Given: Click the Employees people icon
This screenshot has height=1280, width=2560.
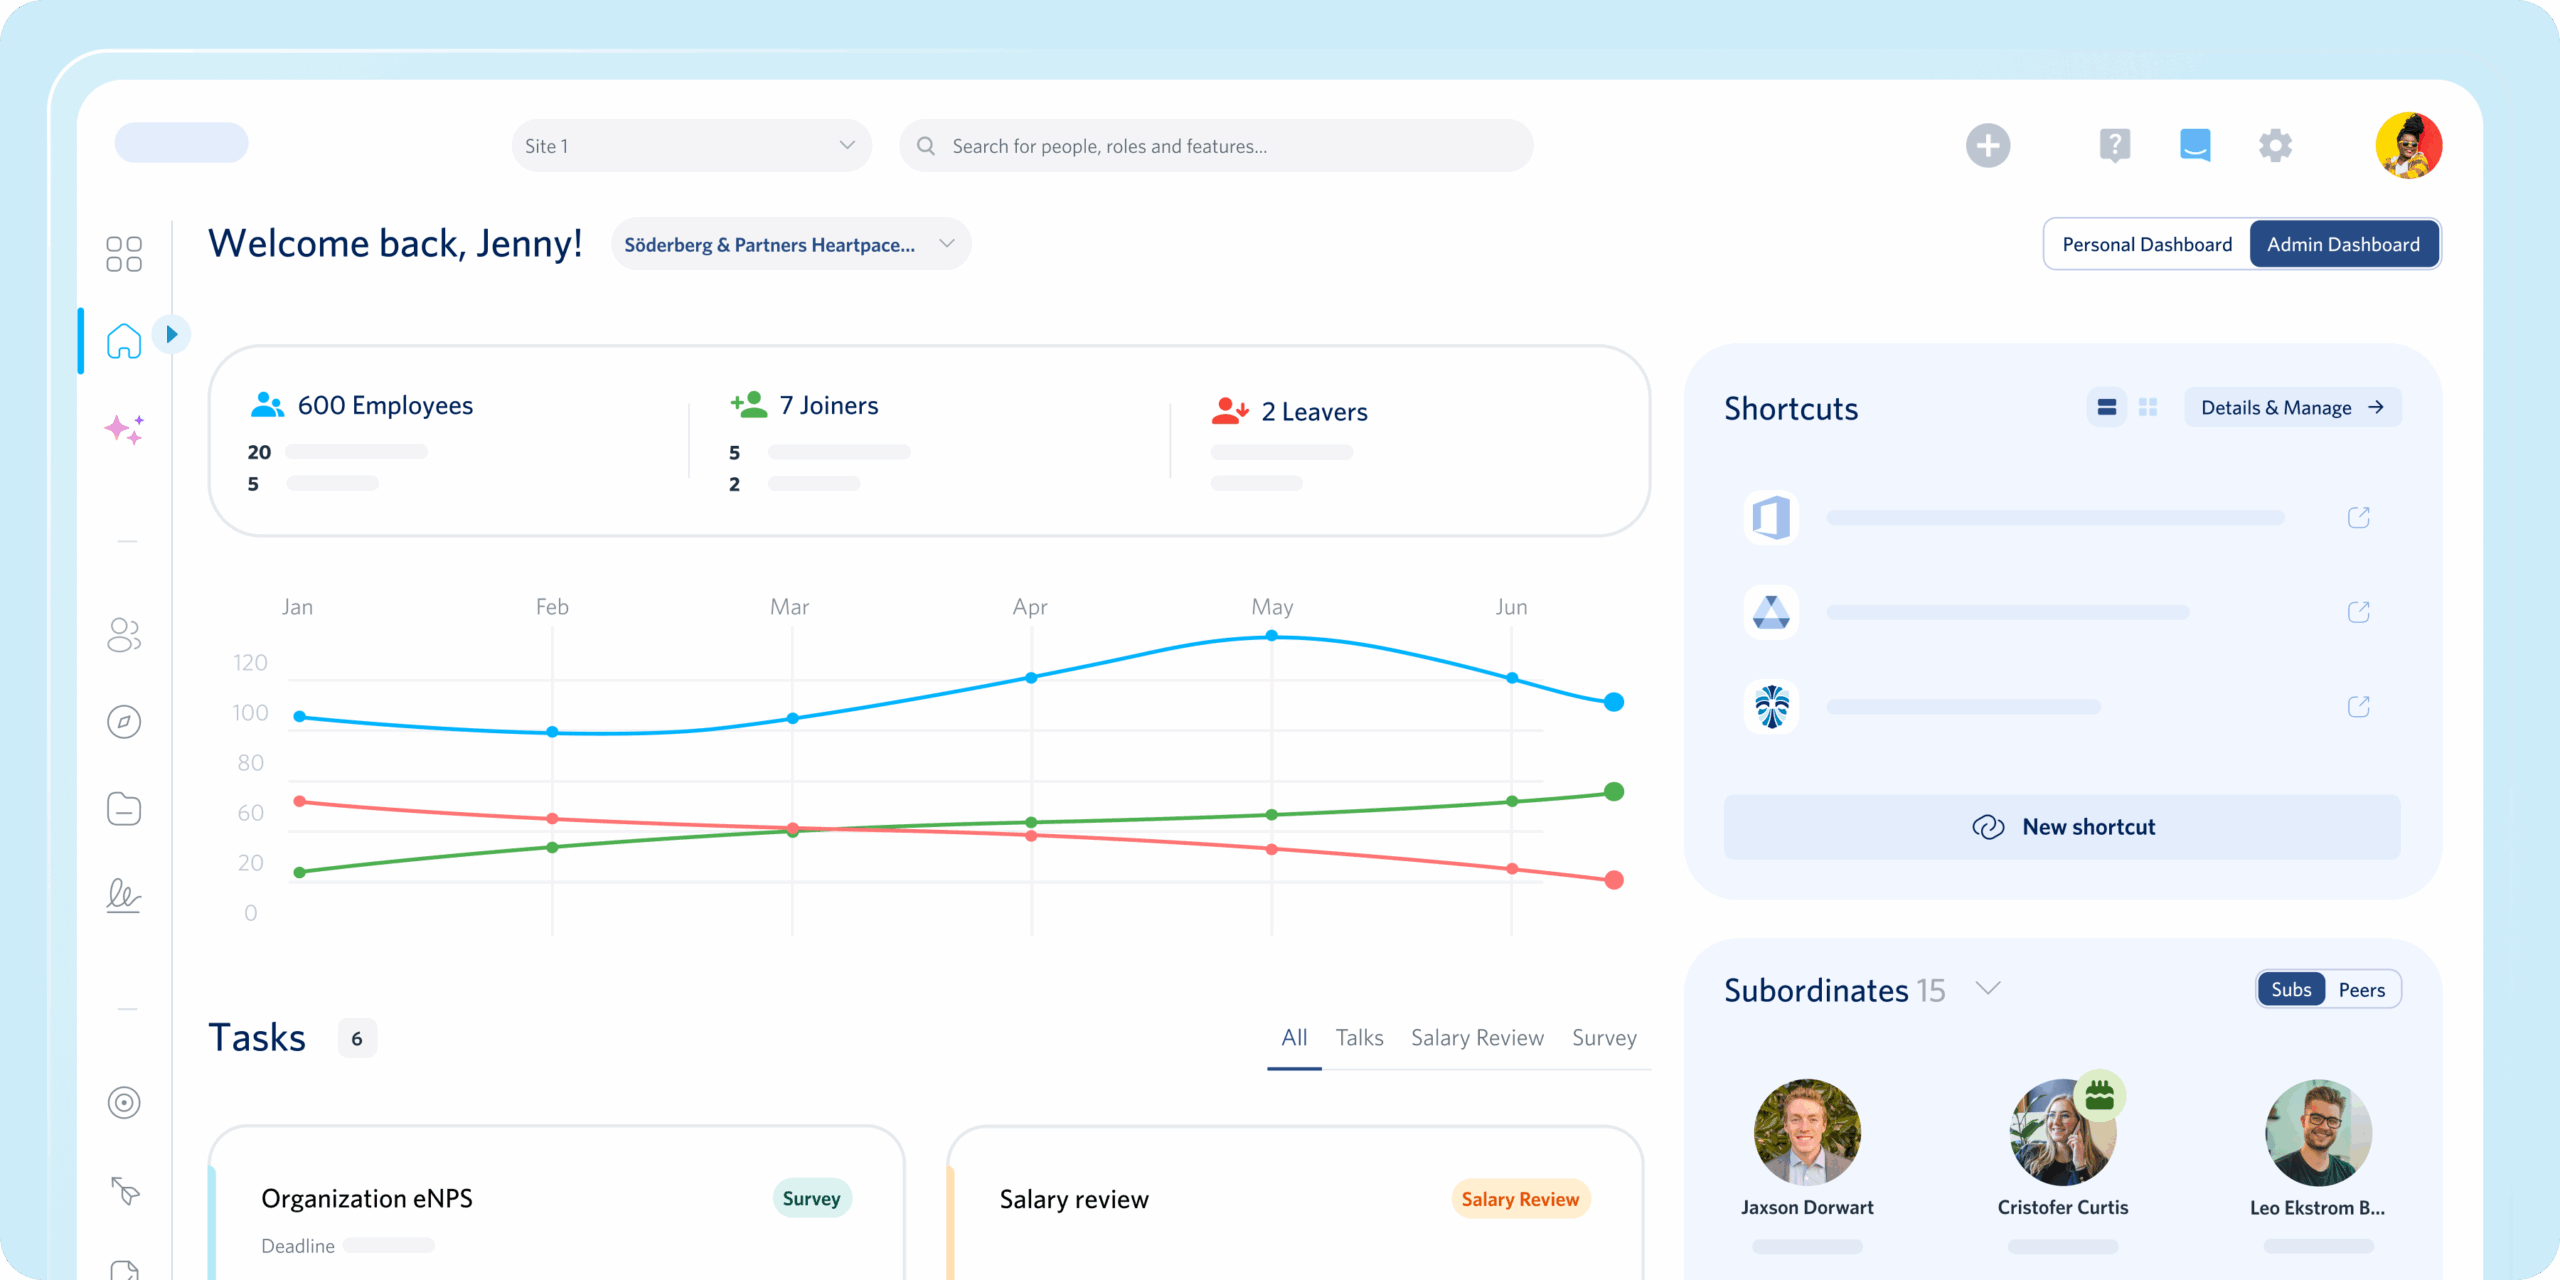Looking at the screenshot, I should pyautogui.click(x=267, y=405).
